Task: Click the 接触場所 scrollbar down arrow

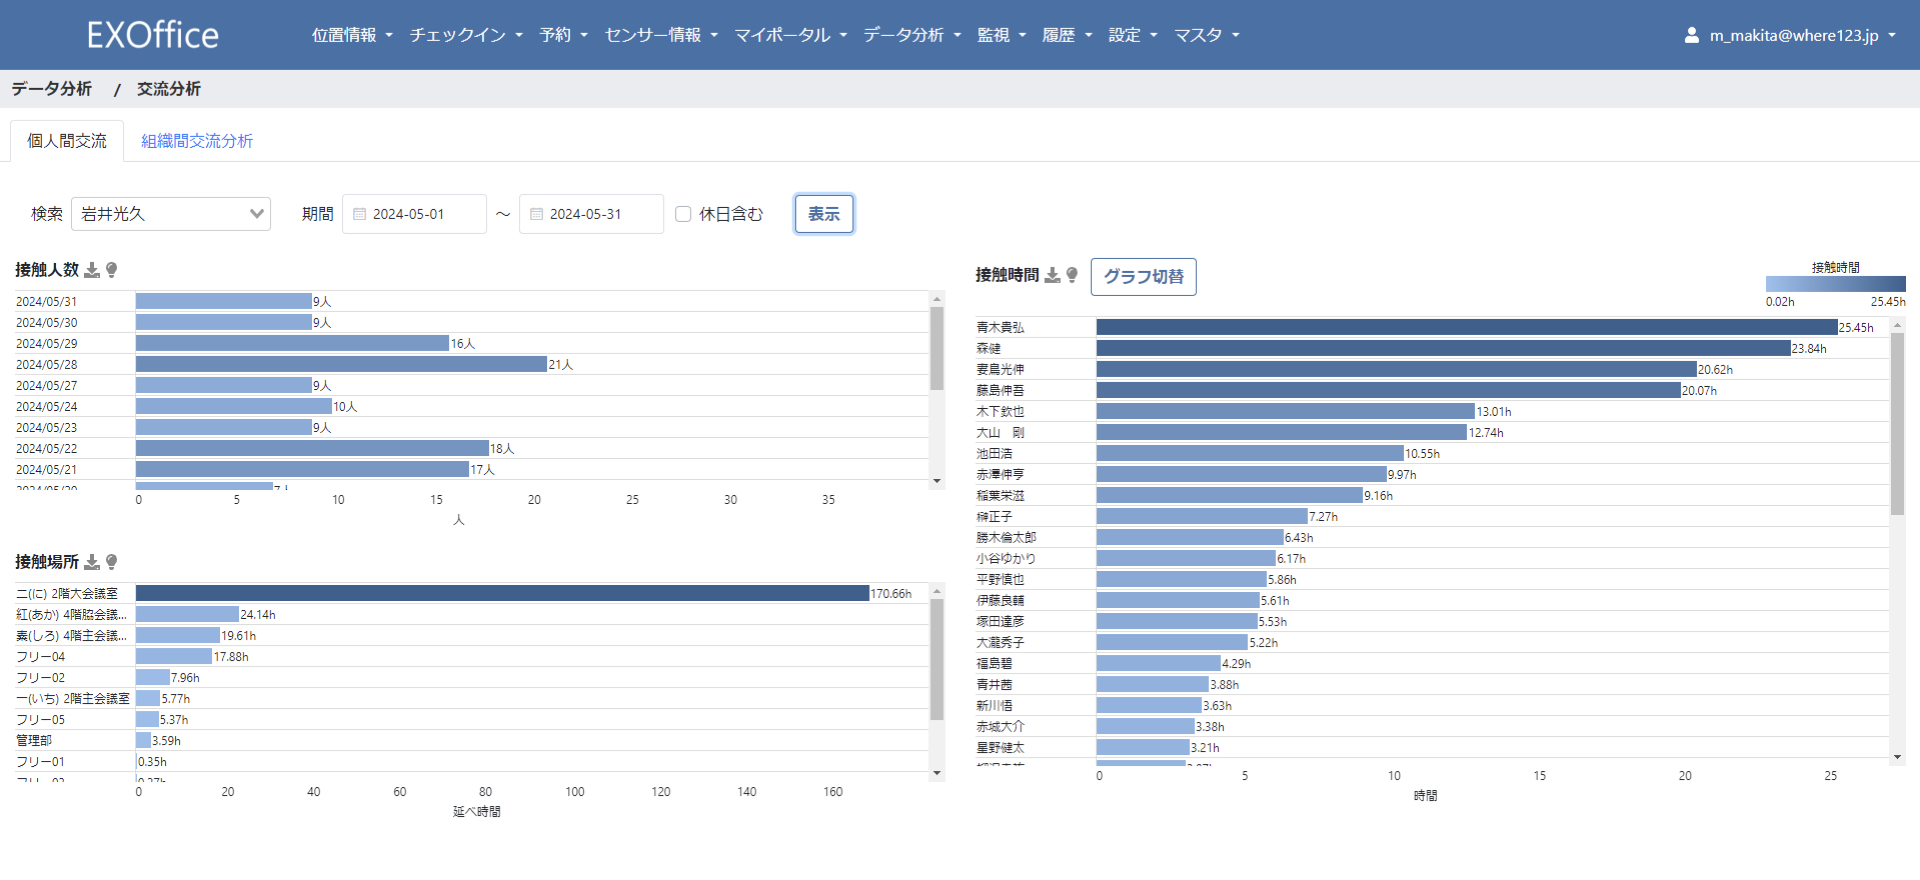Action: [x=937, y=773]
